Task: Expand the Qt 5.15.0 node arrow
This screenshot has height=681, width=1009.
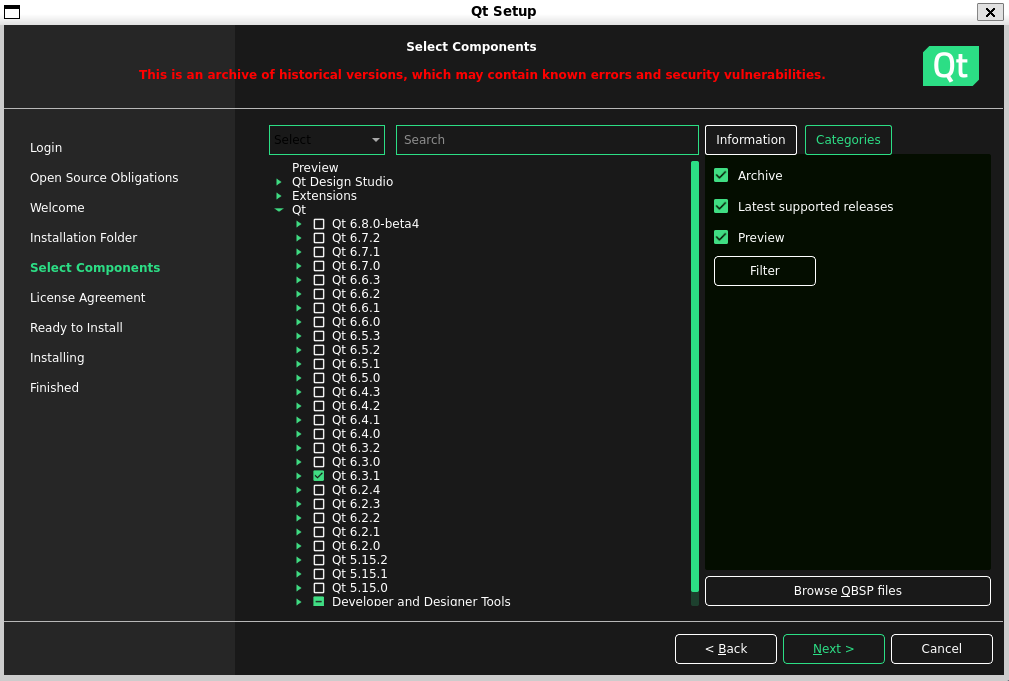Action: pos(299,588)
